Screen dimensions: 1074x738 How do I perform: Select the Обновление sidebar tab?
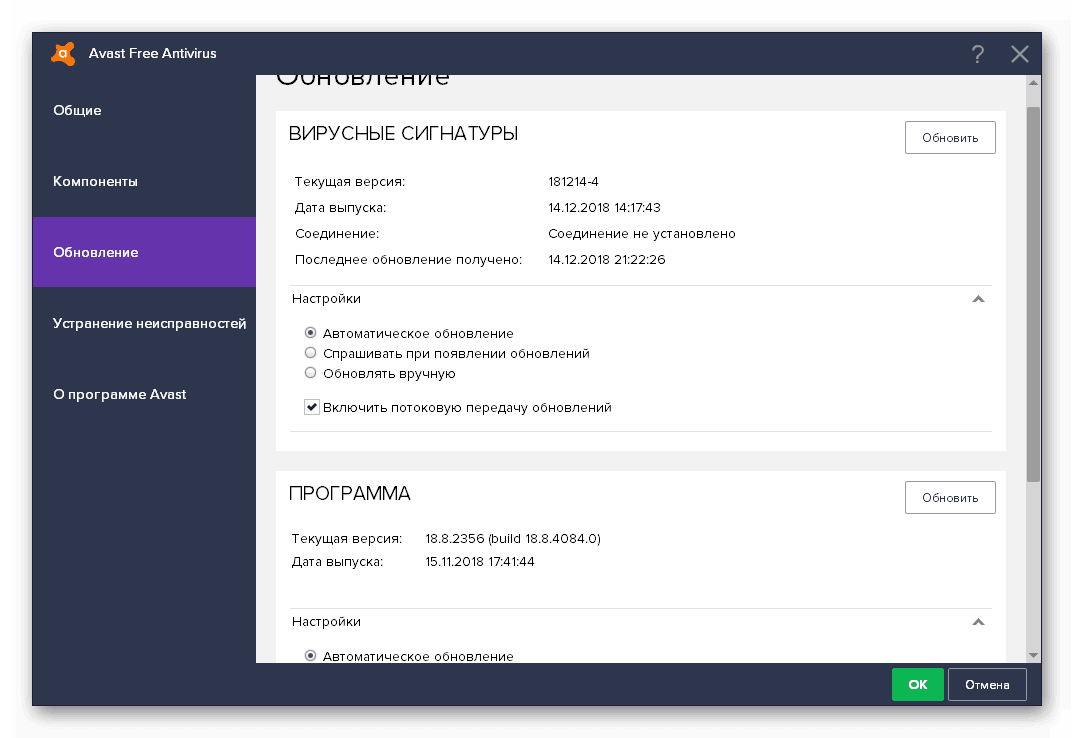[96, 252]
